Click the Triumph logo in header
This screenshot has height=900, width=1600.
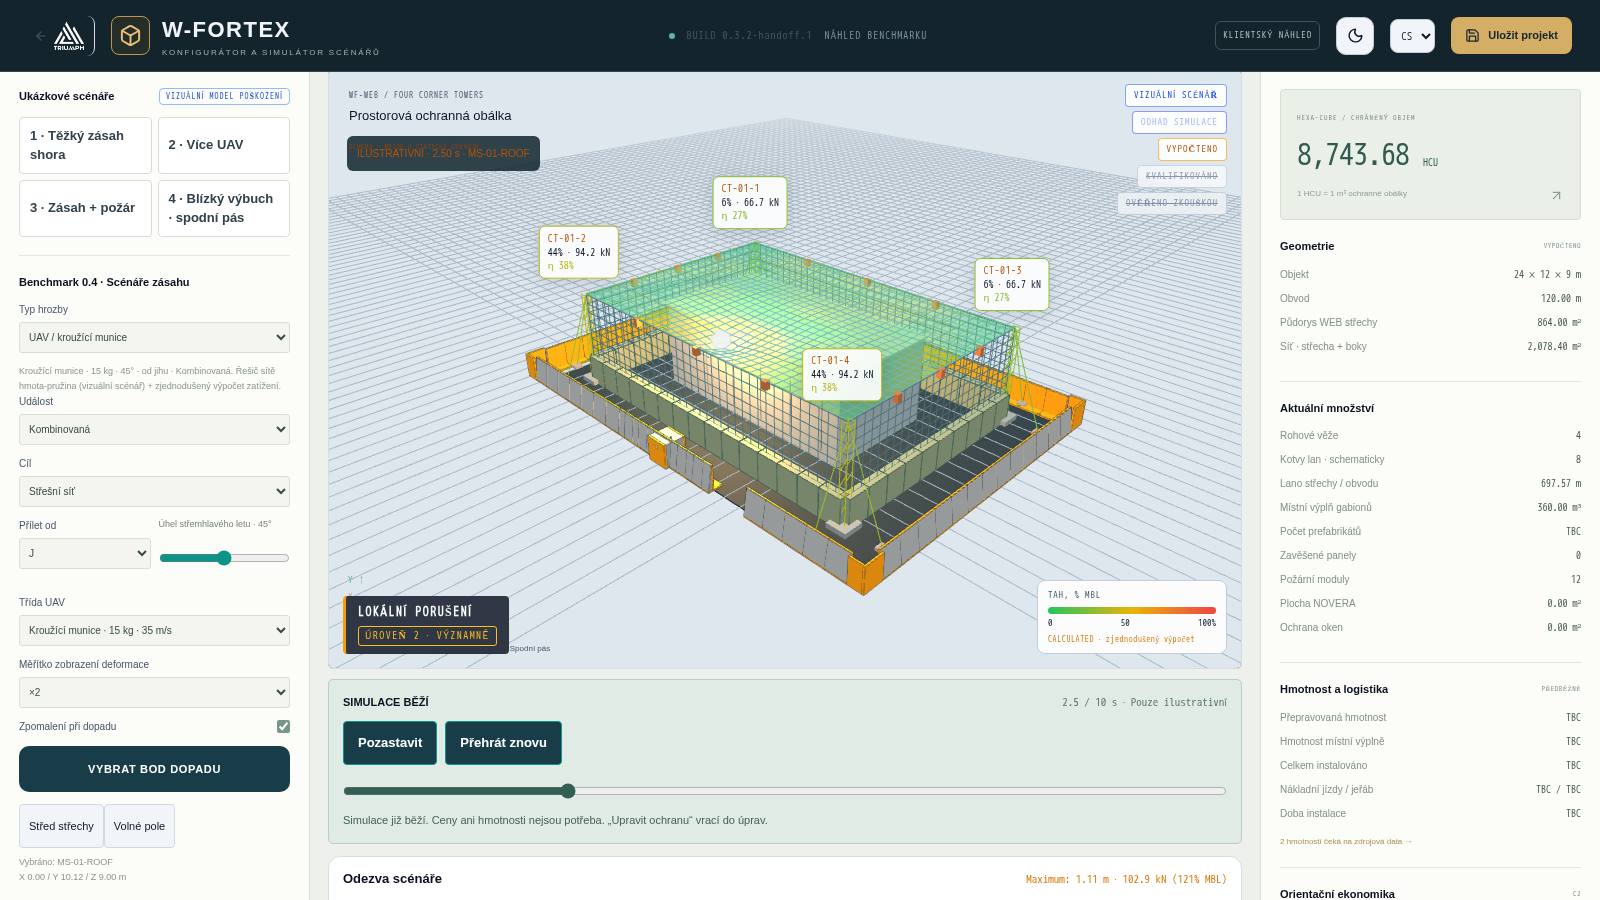pyautogui.click(x=69, y=36)
